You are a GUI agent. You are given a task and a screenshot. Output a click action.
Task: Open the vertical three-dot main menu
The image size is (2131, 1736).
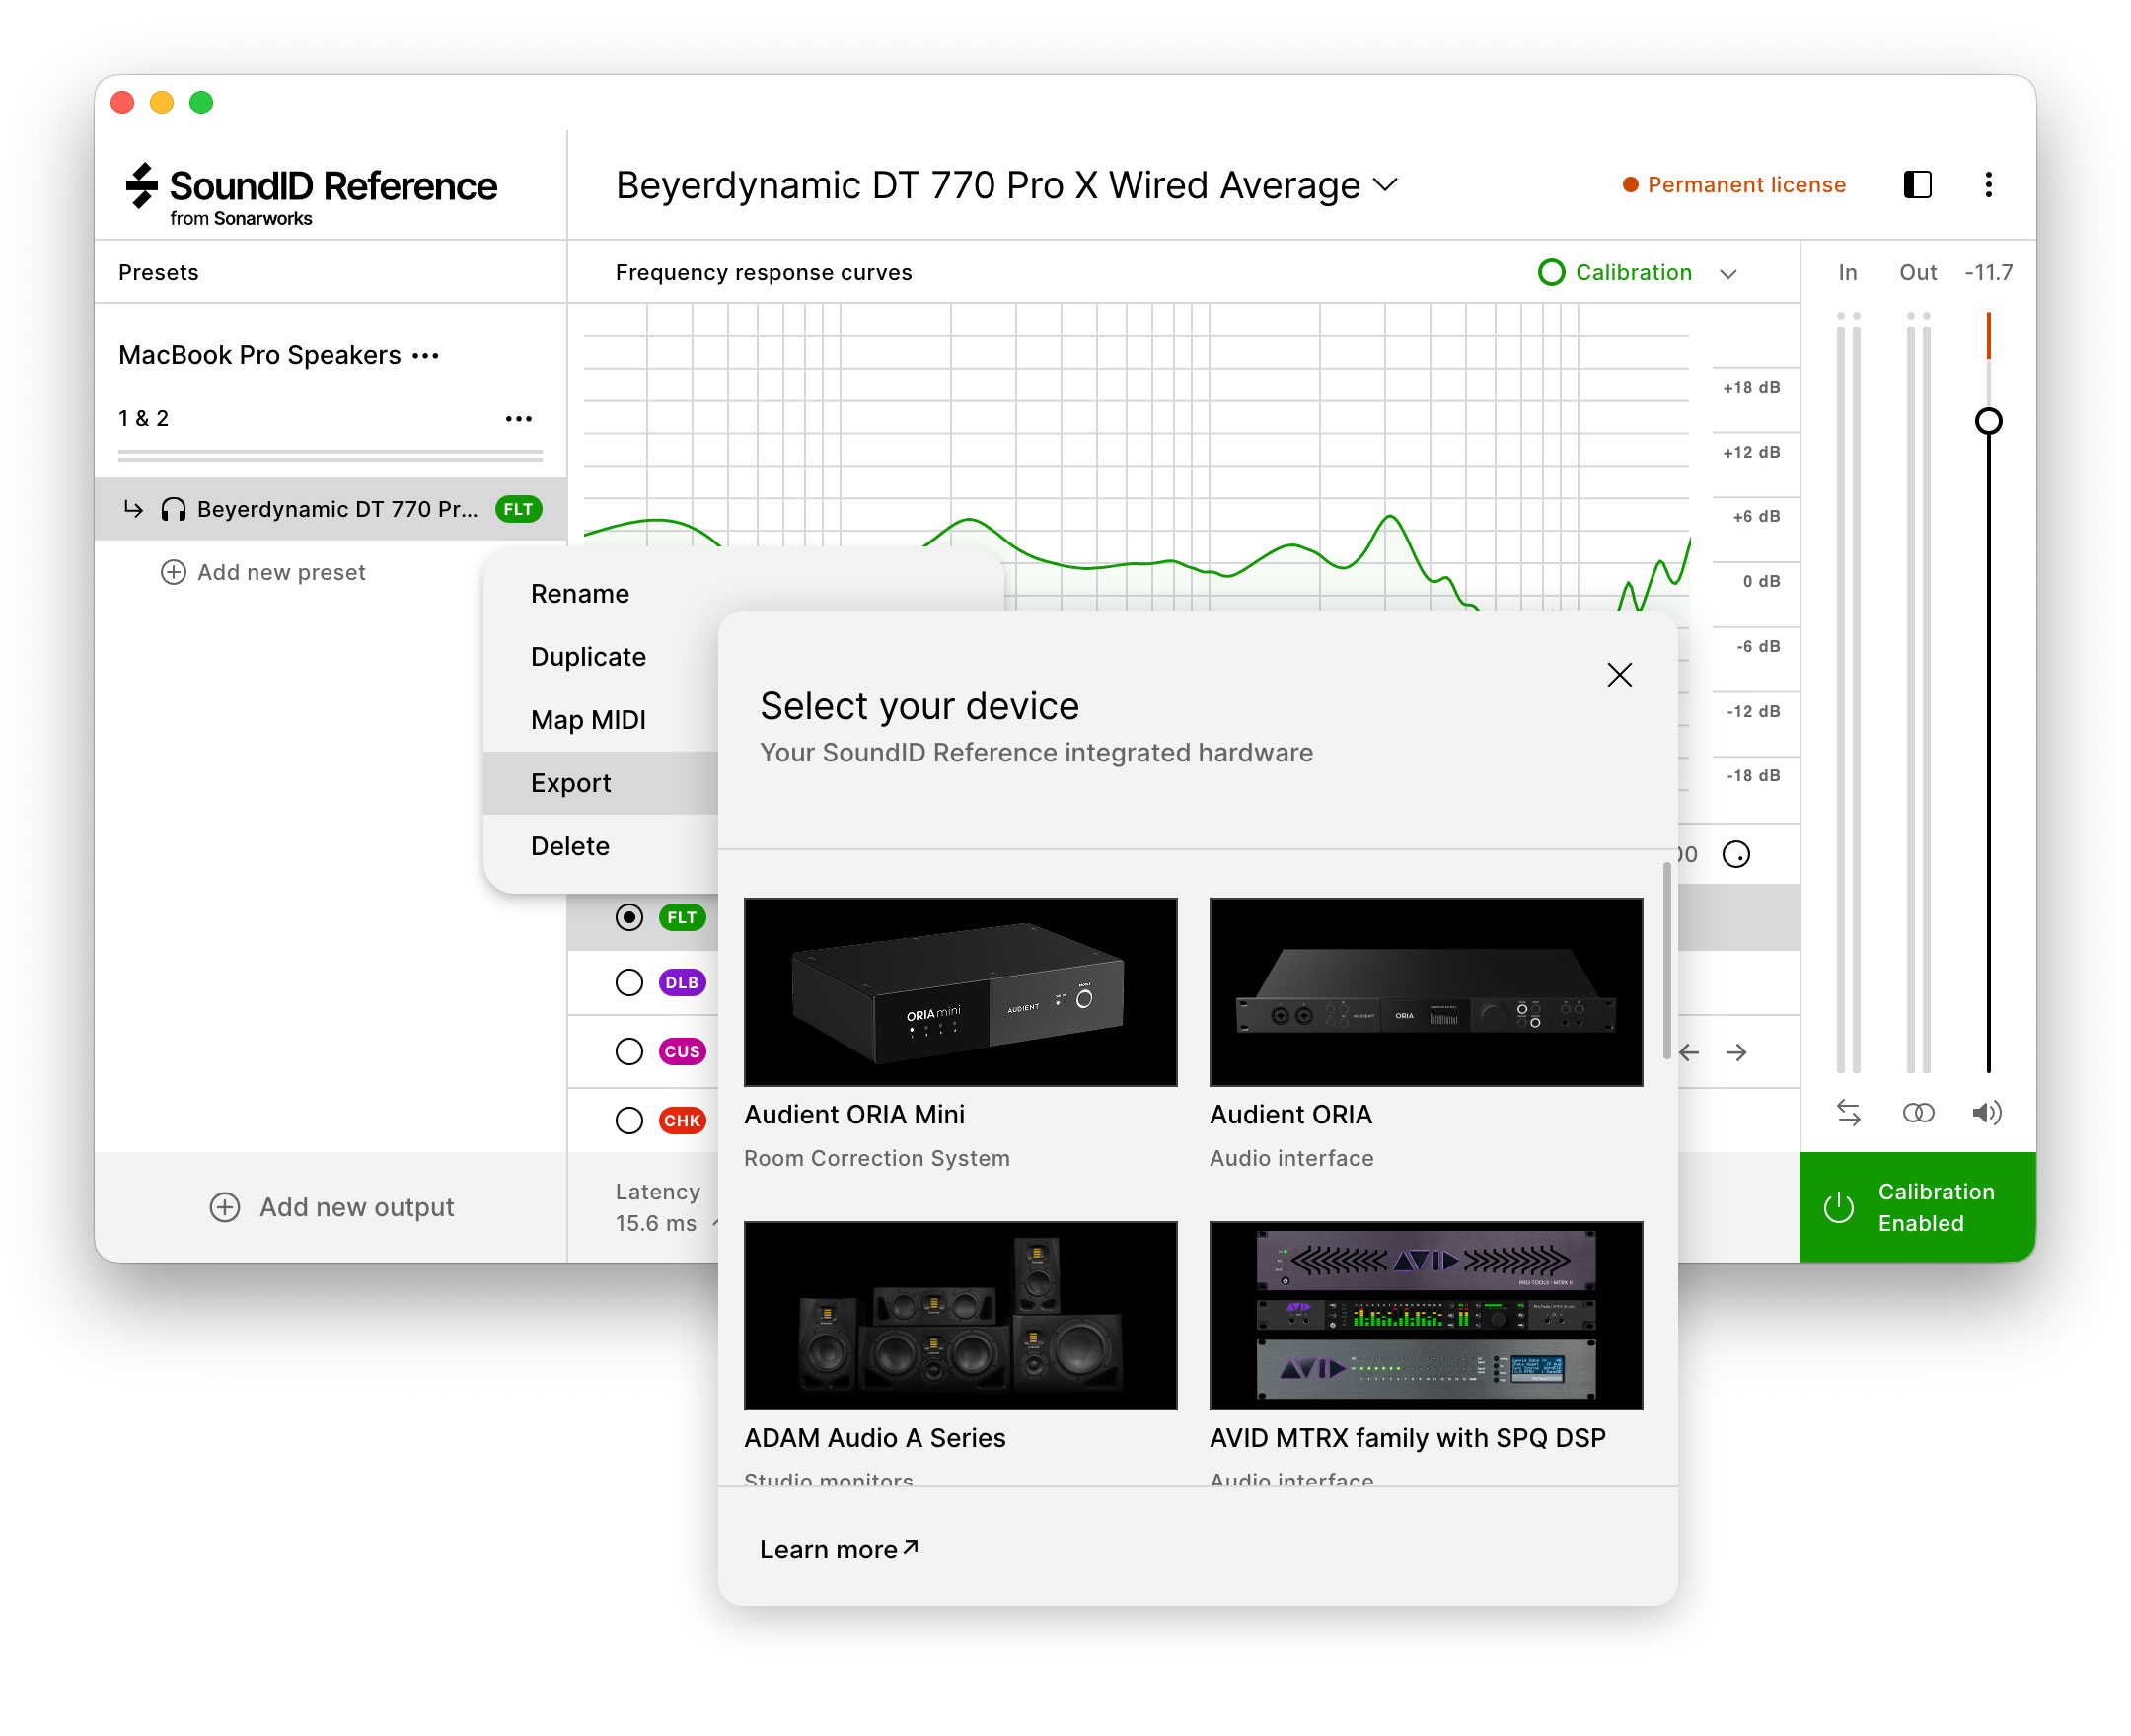pyautogui.click(x=1987, y=185)
